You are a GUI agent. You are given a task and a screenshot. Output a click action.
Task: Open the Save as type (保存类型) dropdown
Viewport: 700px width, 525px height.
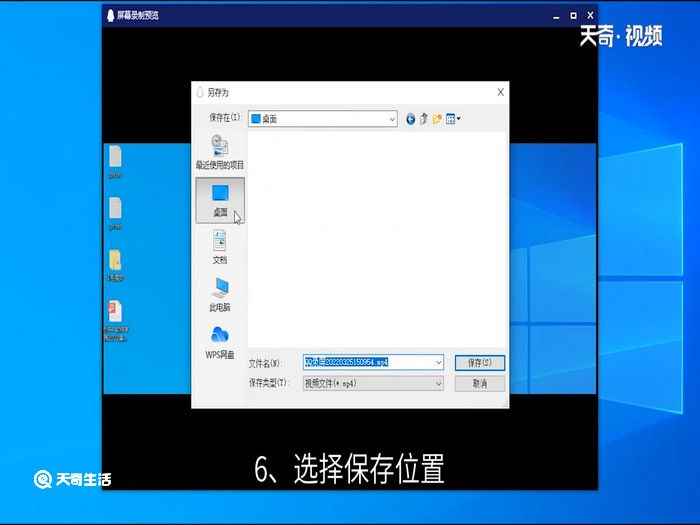(x=373, y=383)
